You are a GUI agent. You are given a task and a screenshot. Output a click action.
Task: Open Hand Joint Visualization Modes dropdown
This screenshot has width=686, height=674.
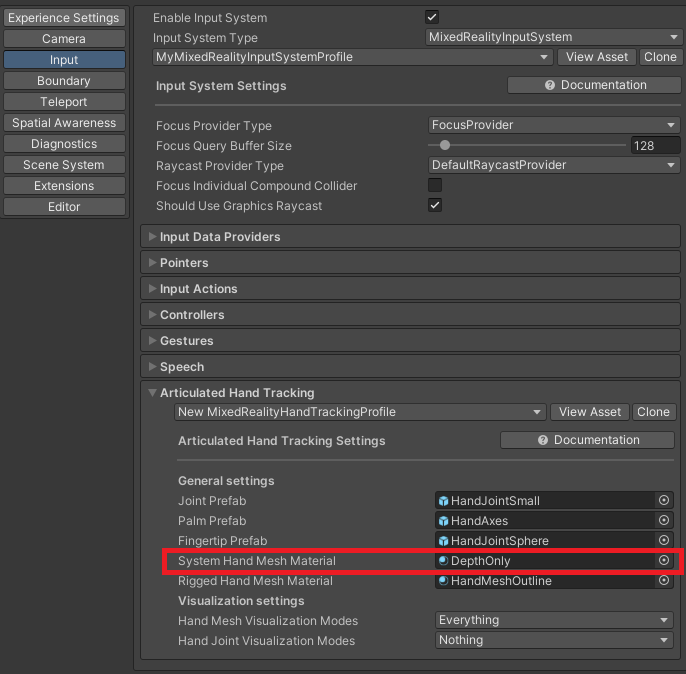[x=554, y=640]
